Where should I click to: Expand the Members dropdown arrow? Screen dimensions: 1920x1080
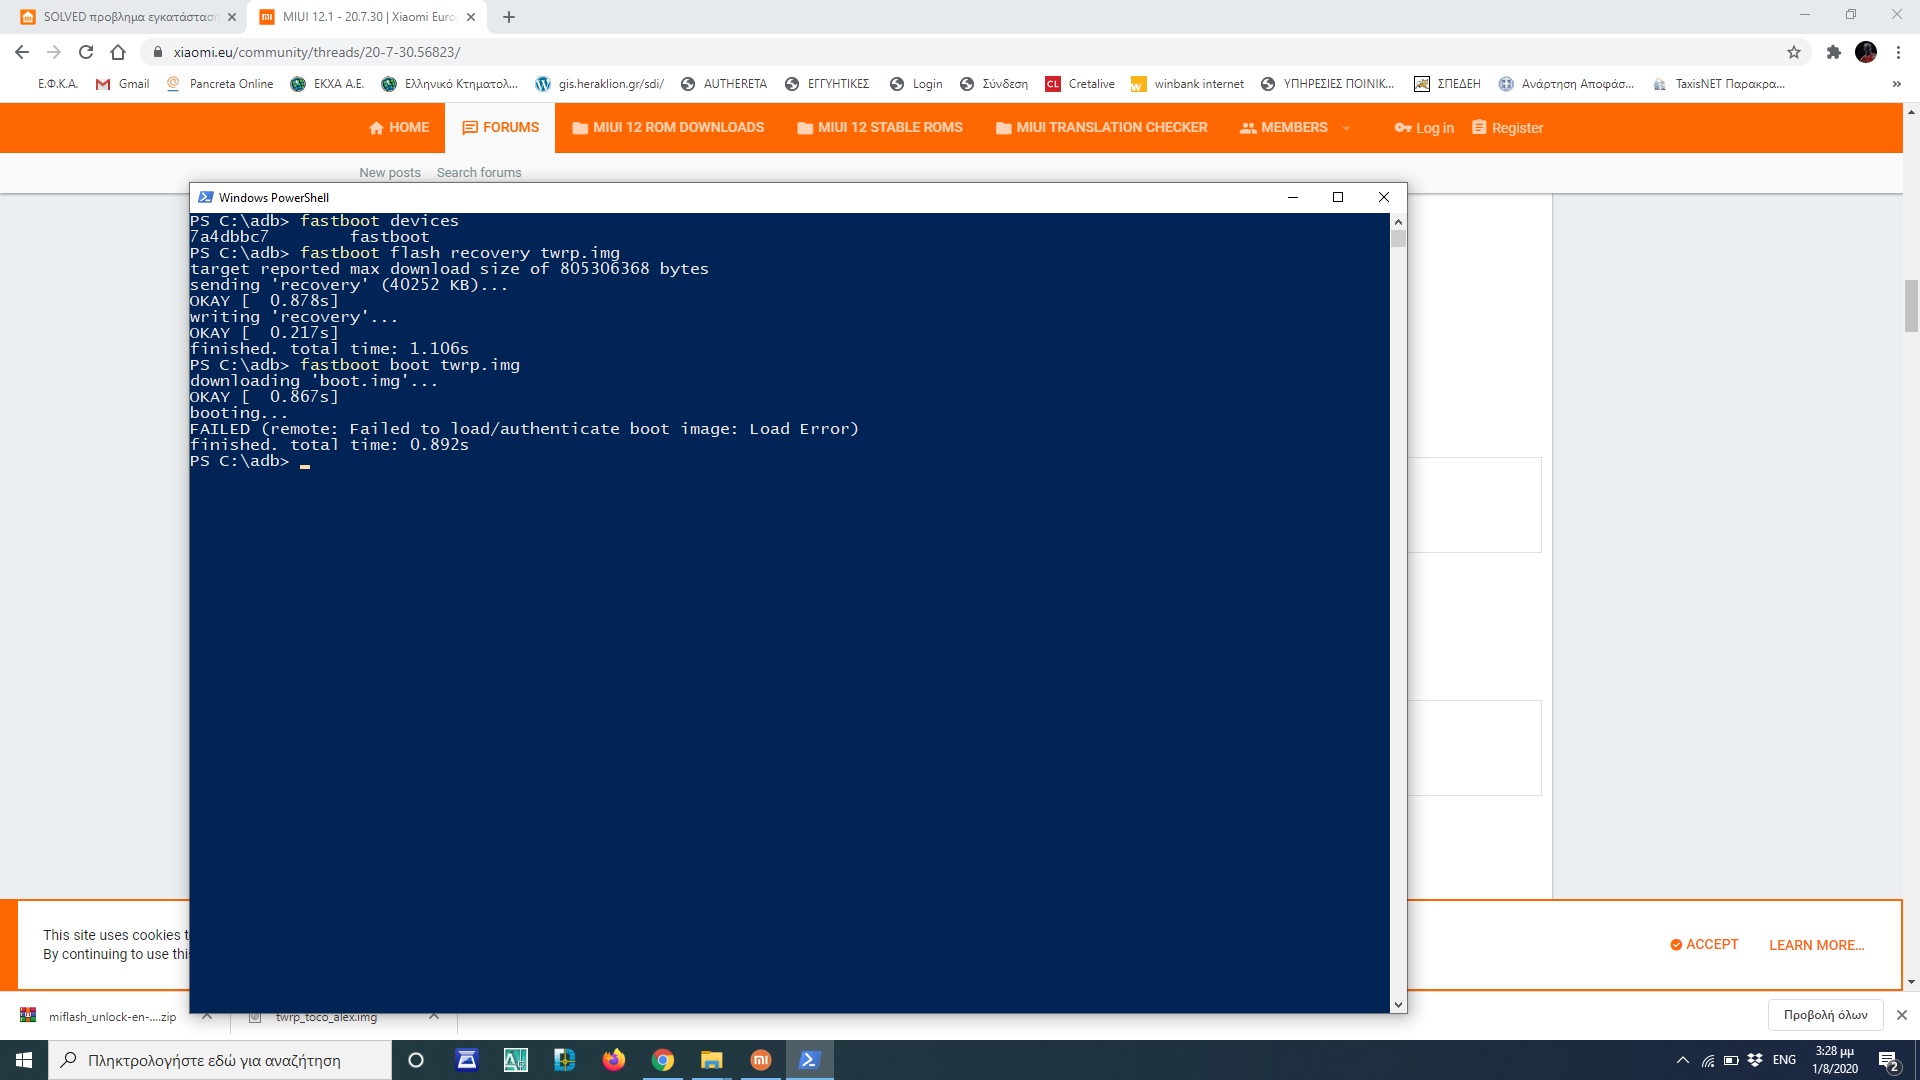pyautogui.click(x=1346, y=128)
